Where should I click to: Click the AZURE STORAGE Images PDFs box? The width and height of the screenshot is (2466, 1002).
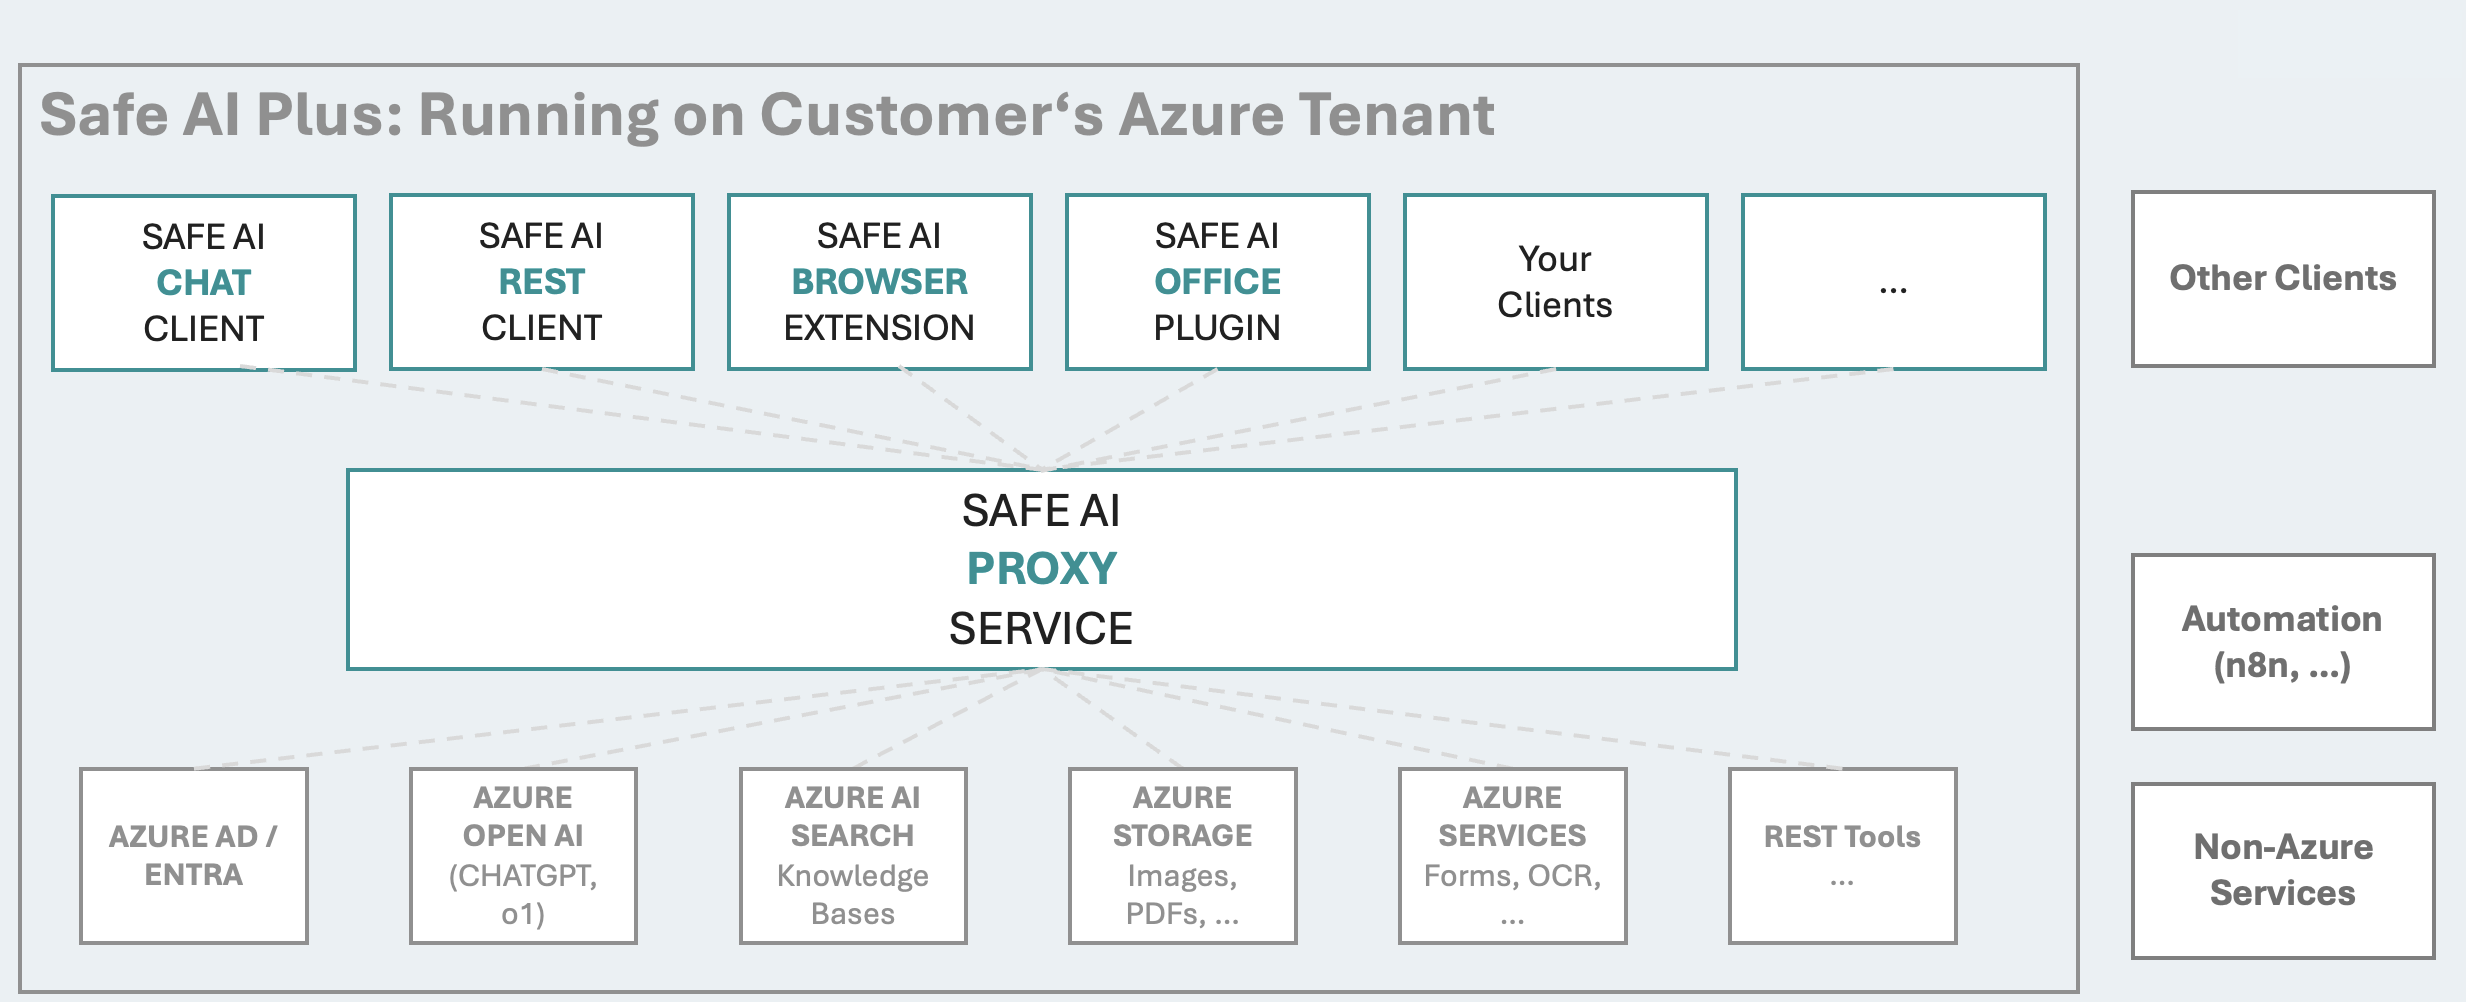click(x=1182, y=855)
